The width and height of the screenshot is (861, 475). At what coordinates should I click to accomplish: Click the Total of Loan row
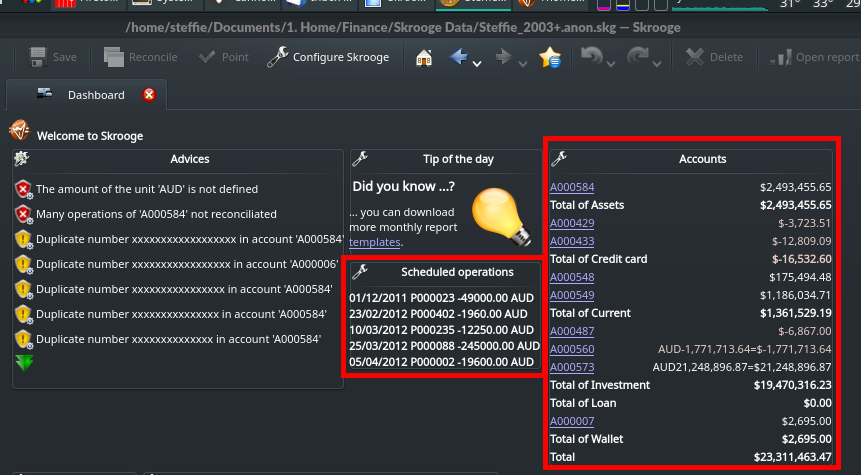pyautogui.click(x=691, y=403)
